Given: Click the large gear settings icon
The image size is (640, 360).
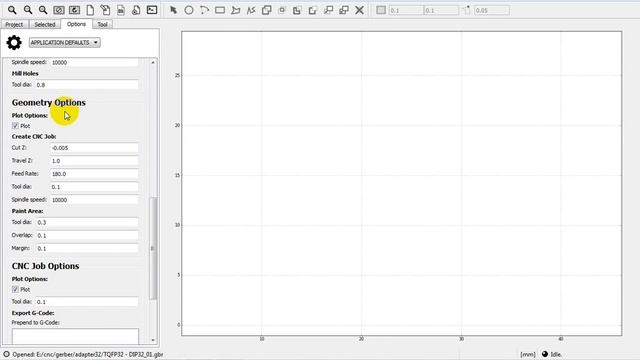Looking at the screenshot, I should click(x=14, y=42).
